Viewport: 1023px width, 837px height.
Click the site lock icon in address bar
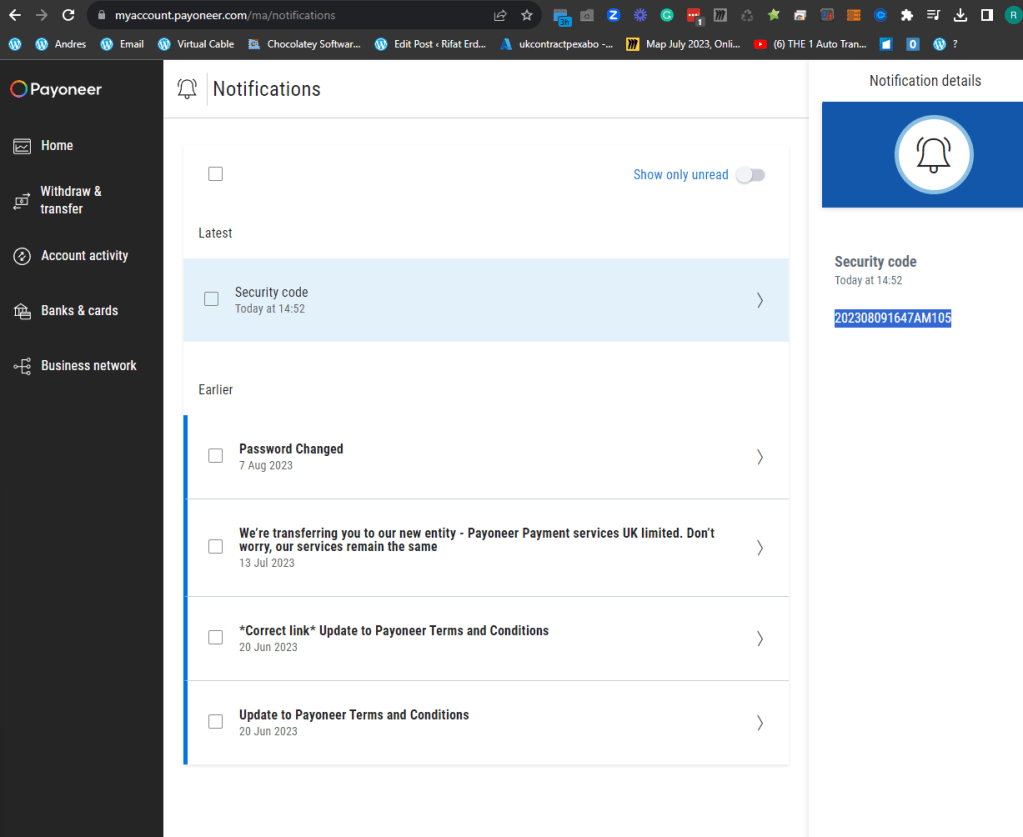[x=101, y=15]
